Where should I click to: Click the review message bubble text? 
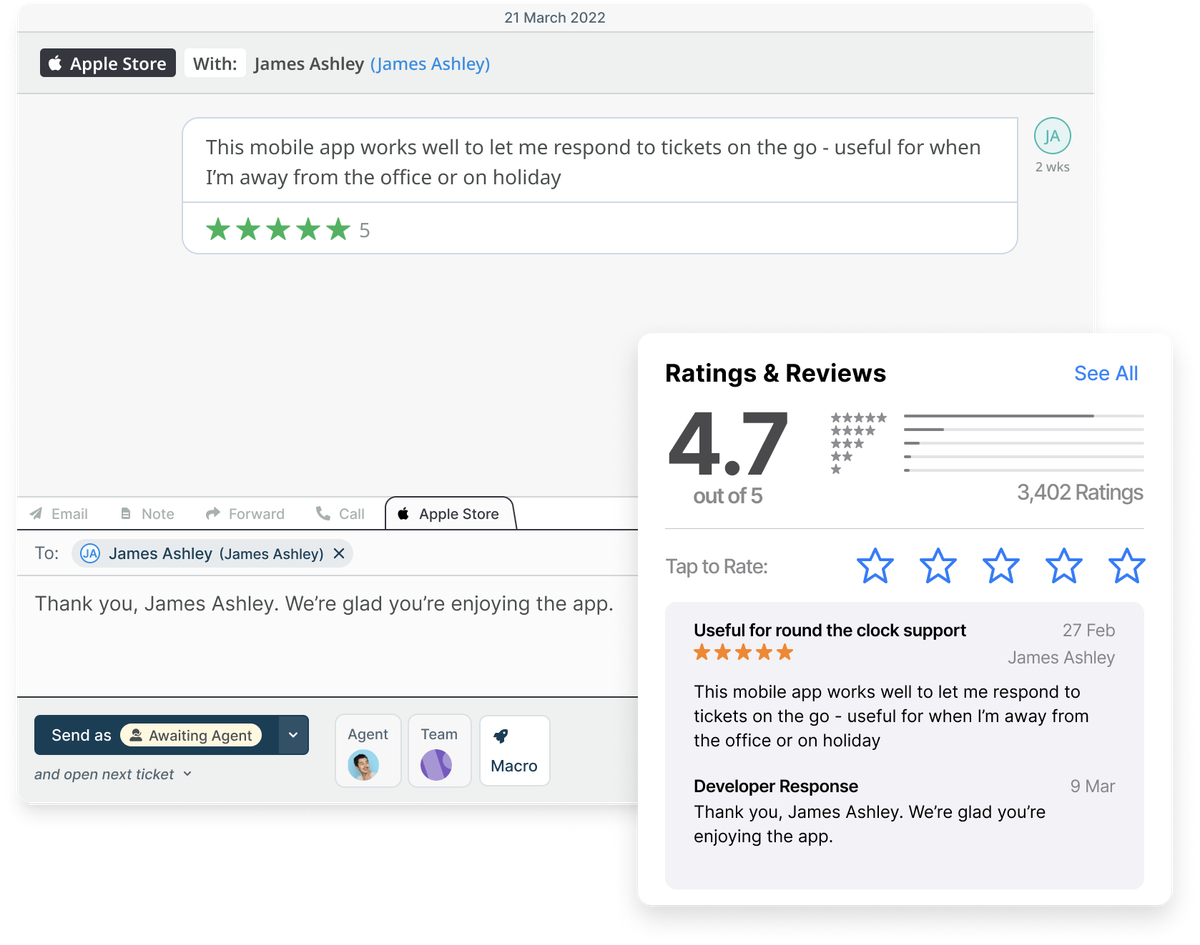pos(593,162)
